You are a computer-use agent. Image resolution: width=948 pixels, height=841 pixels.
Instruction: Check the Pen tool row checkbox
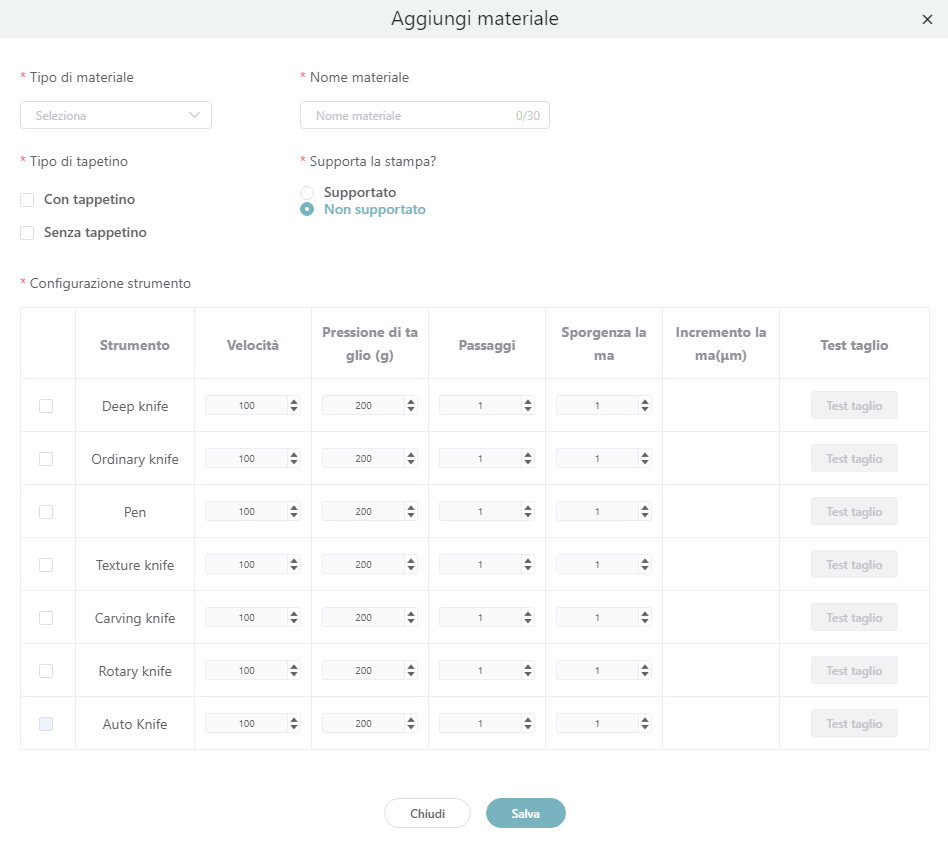46,512
